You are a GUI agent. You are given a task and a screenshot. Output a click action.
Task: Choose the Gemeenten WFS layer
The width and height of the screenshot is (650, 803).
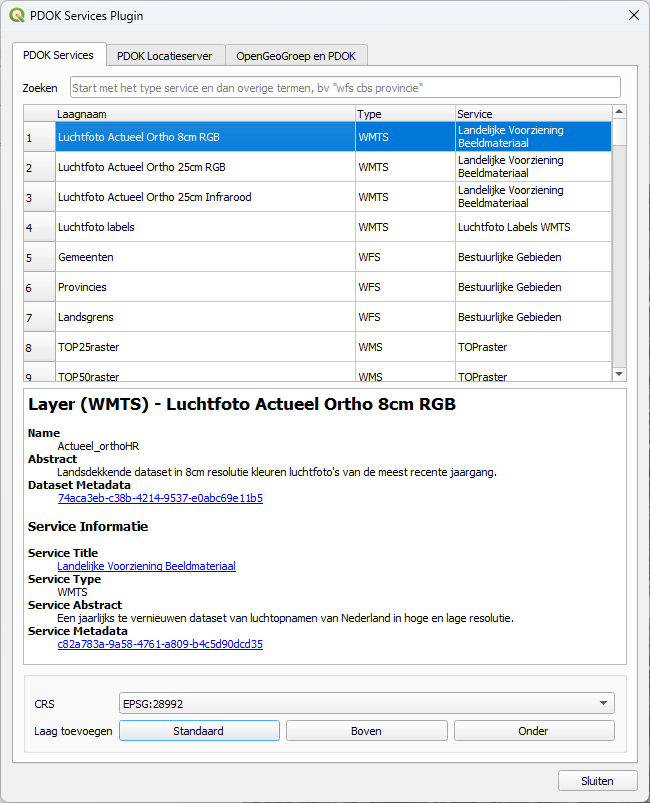(204, 257)
